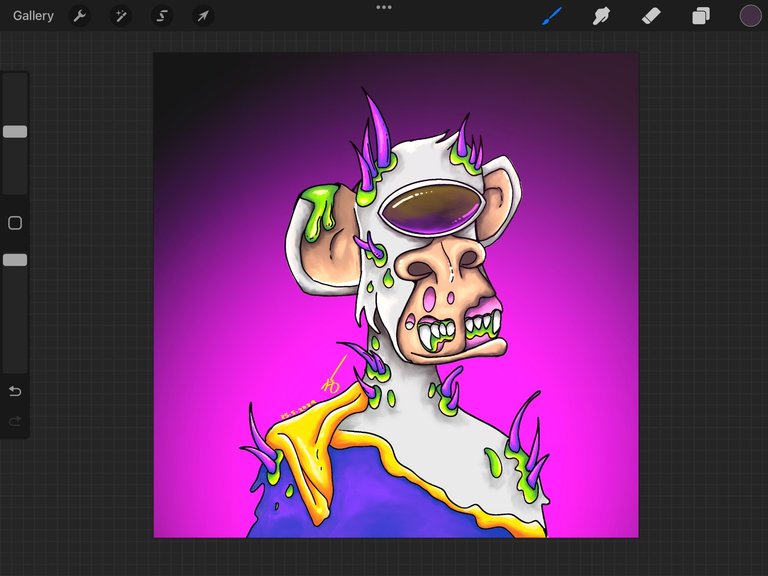
Task: Tap the square modify button in sidebar
Action: click(15, 223)
